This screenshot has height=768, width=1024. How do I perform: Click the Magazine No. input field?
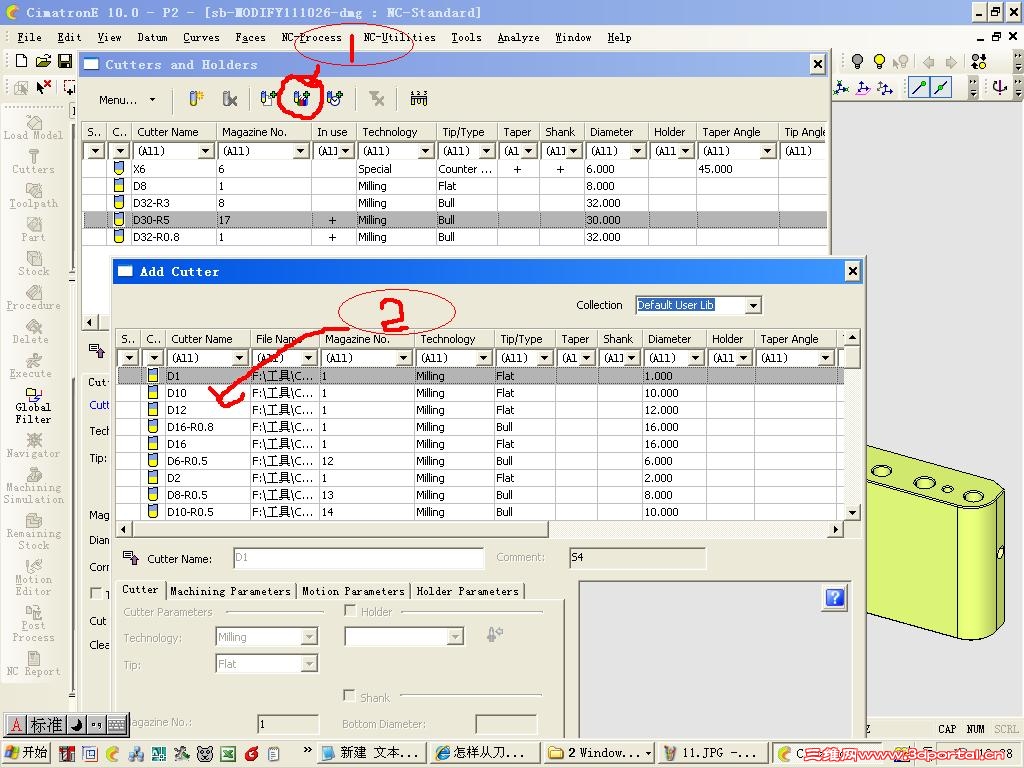point(288,724)
